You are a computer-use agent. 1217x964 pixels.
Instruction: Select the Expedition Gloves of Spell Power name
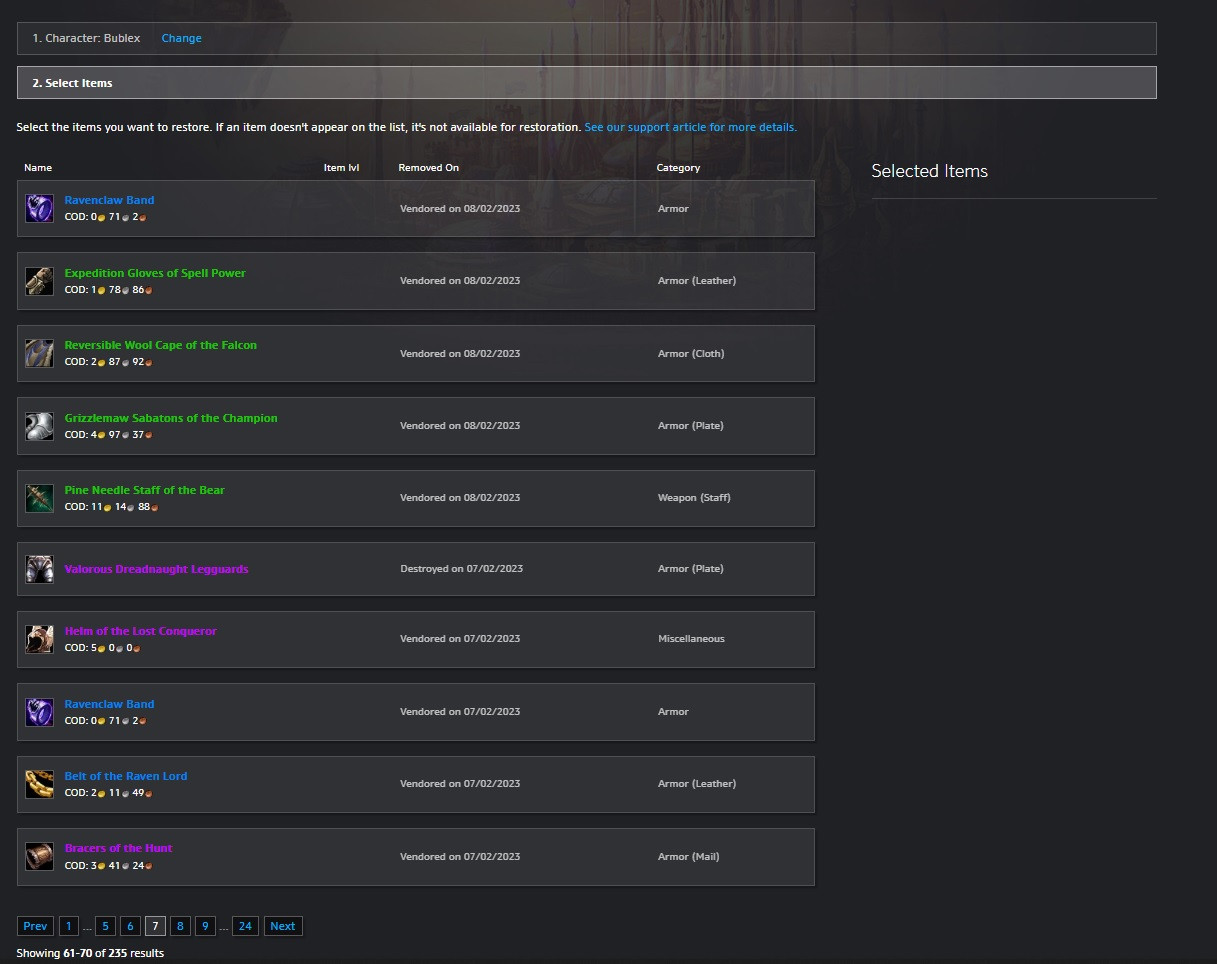(x=155, y=273)
